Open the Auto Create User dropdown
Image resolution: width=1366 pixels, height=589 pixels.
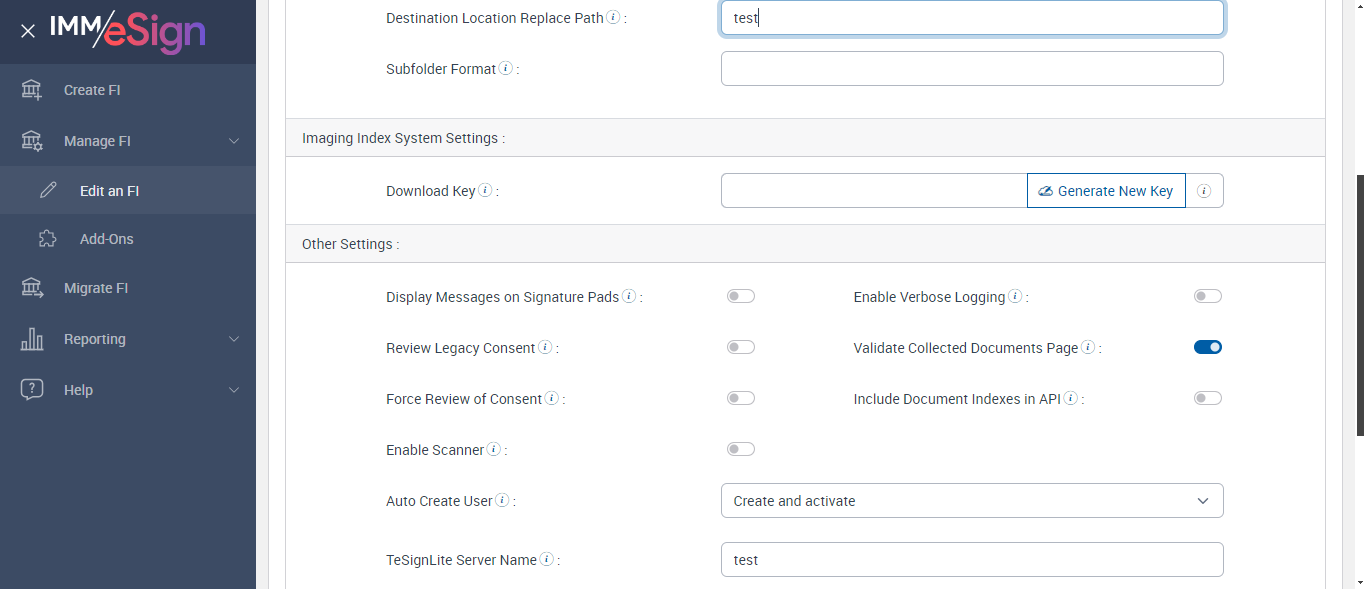972,501
